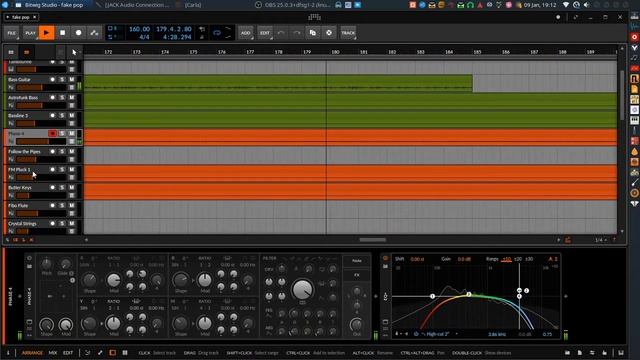Select the 'fake pop' project tab

[20, 17]
